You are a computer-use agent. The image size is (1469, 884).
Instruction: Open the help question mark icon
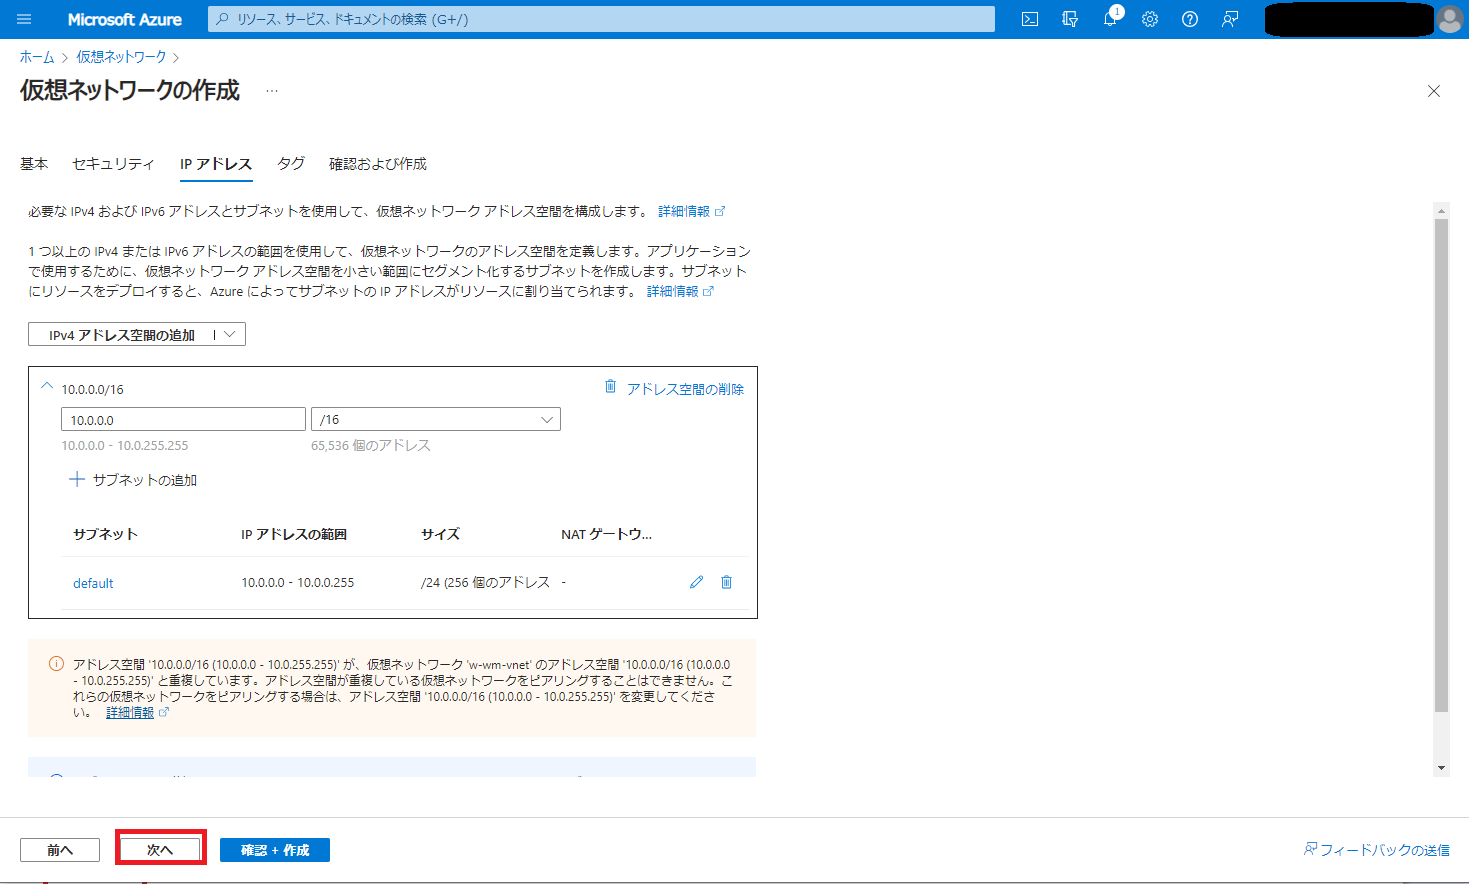click(1190, 19)
